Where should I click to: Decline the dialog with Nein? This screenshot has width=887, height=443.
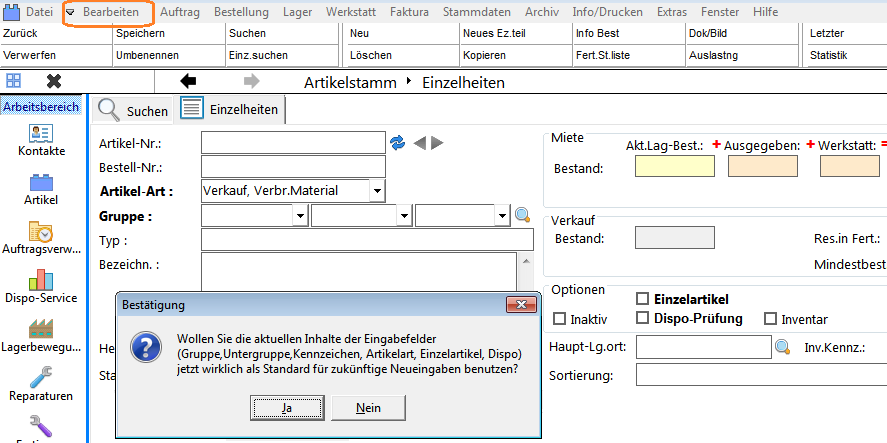click(368, 408)
